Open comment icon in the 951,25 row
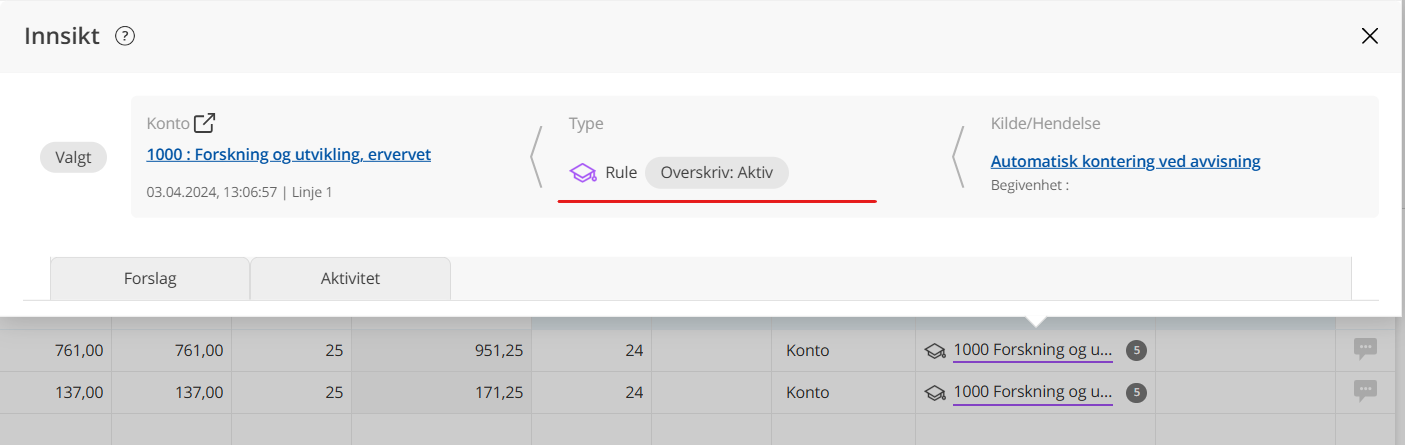This screenshot has height=445, width=1405. [1365, 349]
